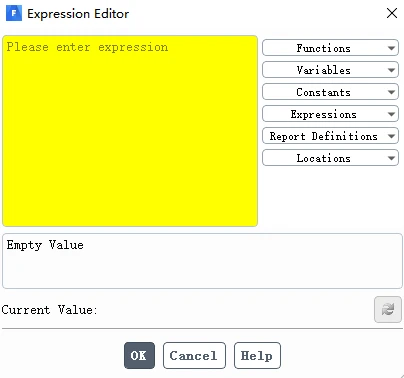The width and height of the screenshot is (404, 378).
Task: Open the Locations dropdown menu
Action: [x=330, y=158]
